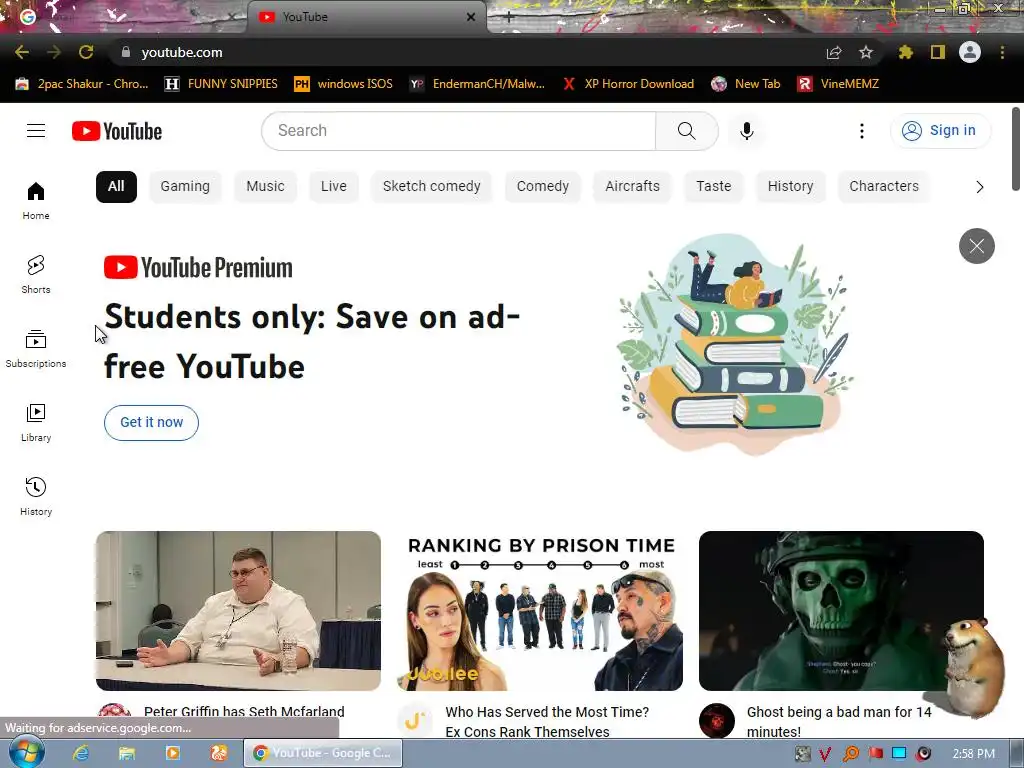Focus the YouTube search field
1024x768 pixels.
459,131
